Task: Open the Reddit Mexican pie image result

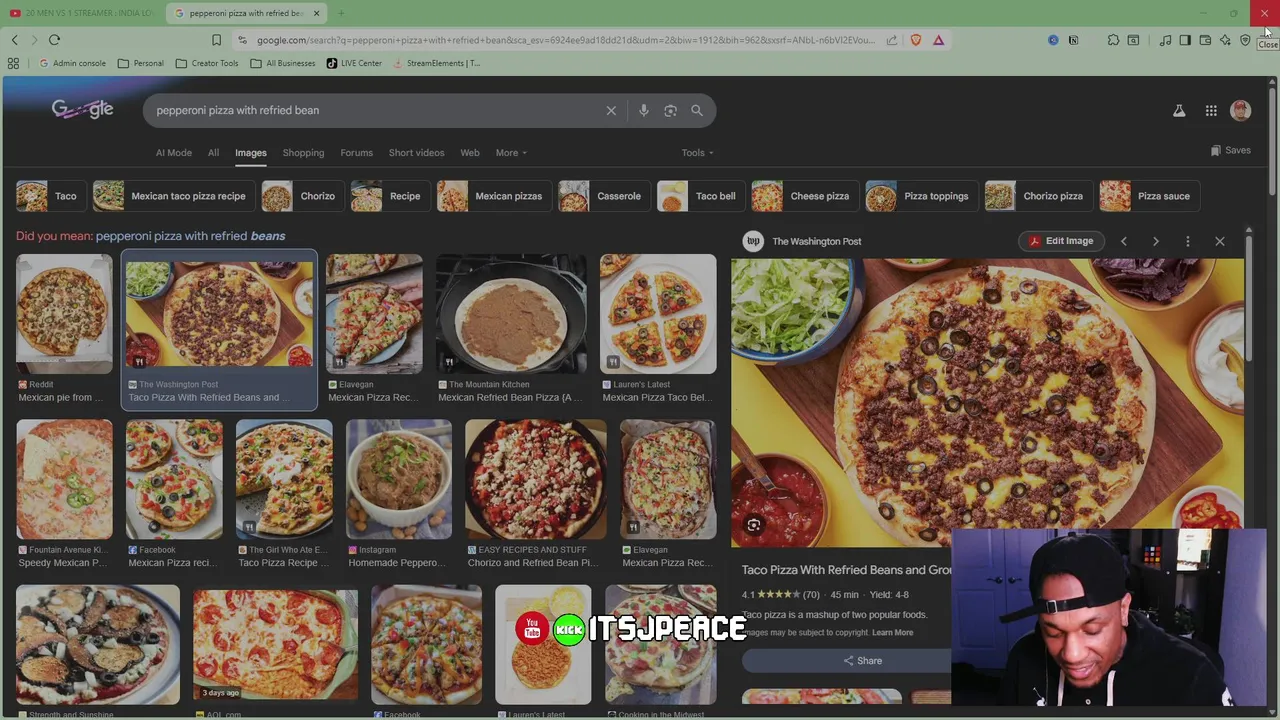Action: pos(64,314)
